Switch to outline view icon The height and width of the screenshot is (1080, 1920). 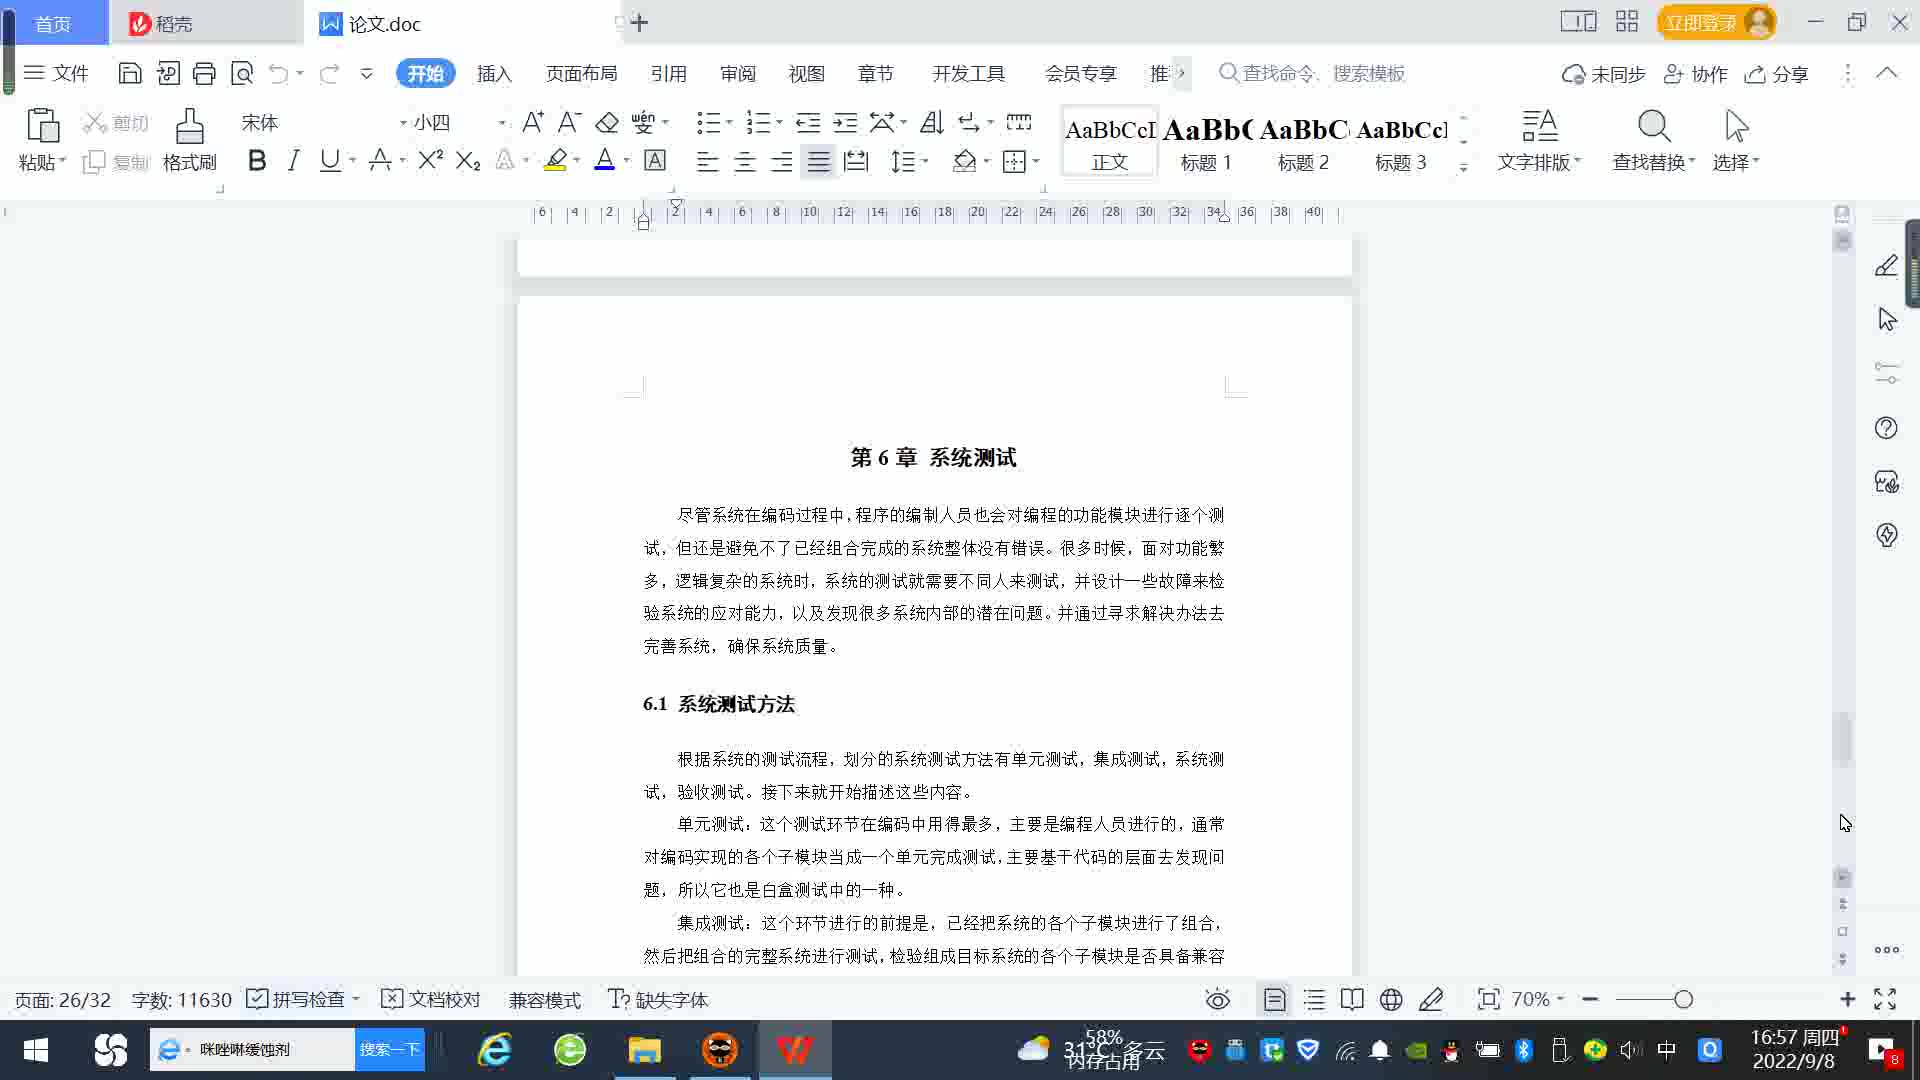(x=1314, y=999)
